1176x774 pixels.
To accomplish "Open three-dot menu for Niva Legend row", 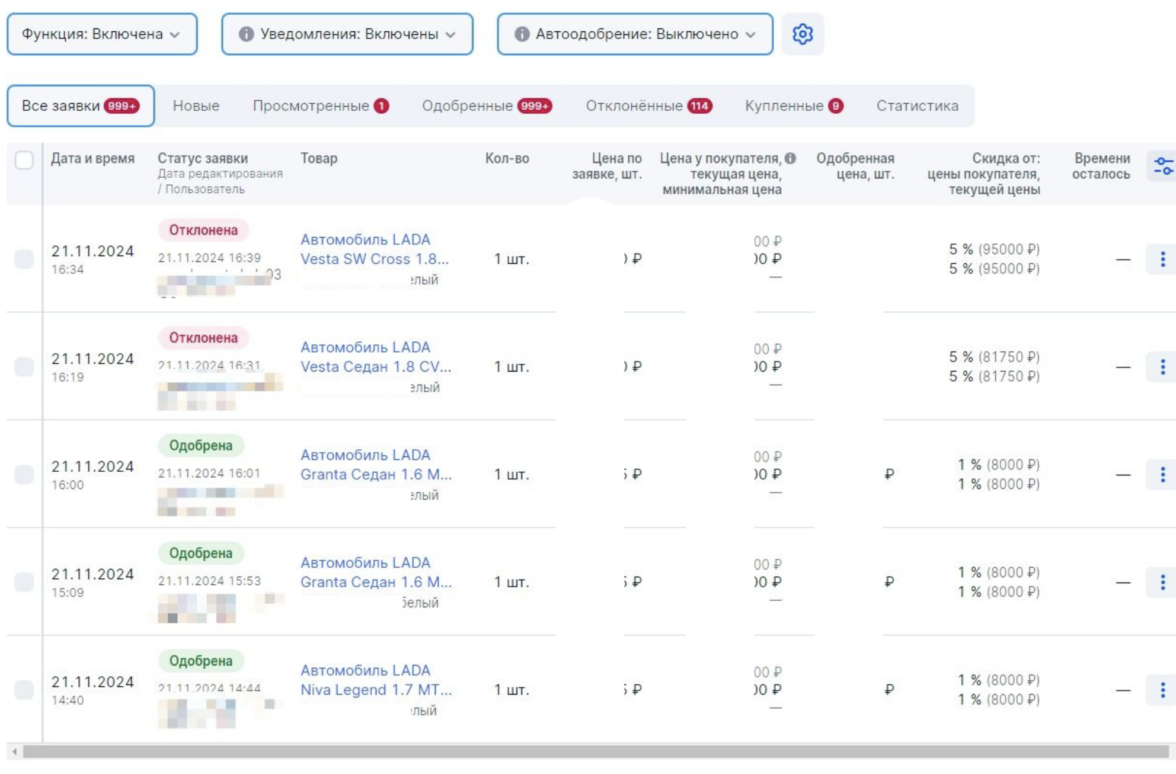I will pyautogui.click(x=1161, y=690).
